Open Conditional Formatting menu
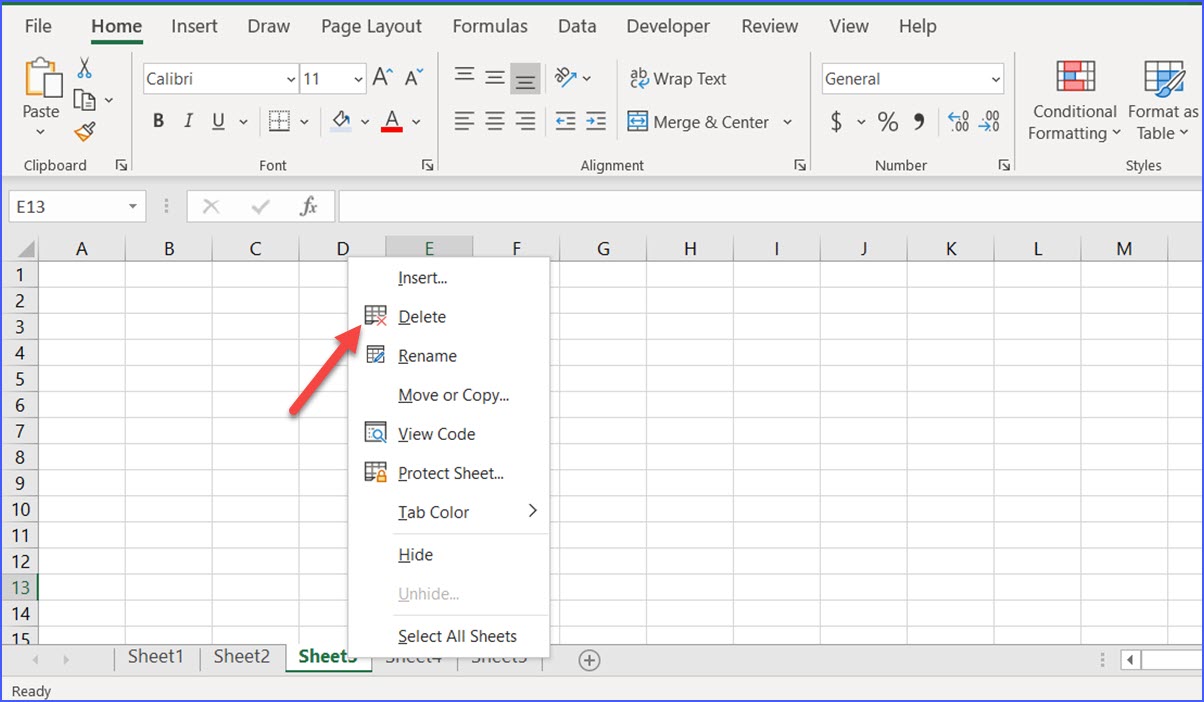 (x=1075, y=101)
